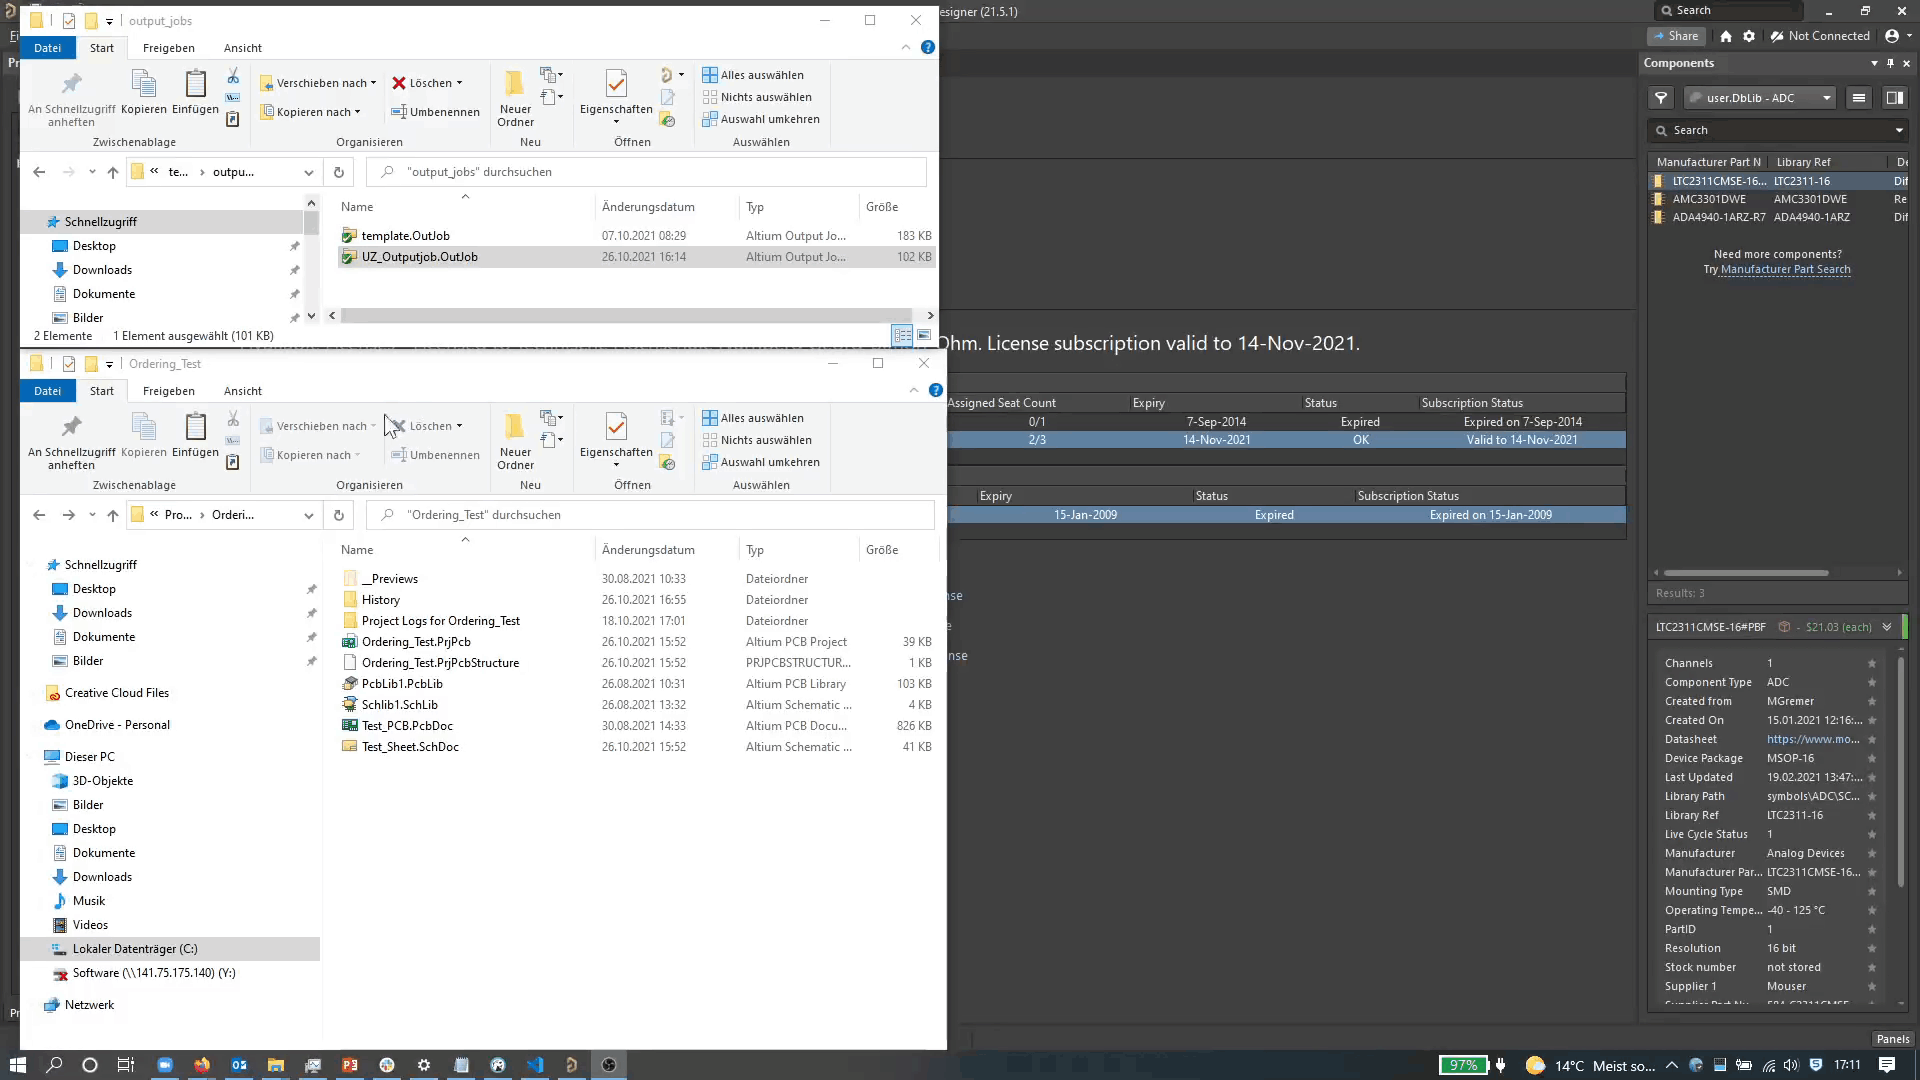Select the UZ_Outputjob.OutJob file
This screenshot has height=1080, width=1920.
click(419, 257)
